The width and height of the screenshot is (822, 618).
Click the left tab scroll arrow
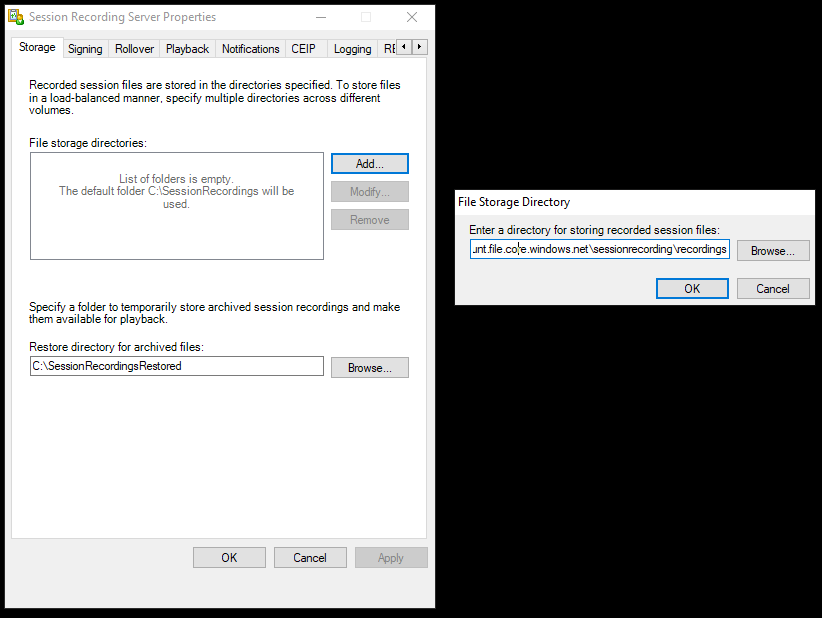404,46
